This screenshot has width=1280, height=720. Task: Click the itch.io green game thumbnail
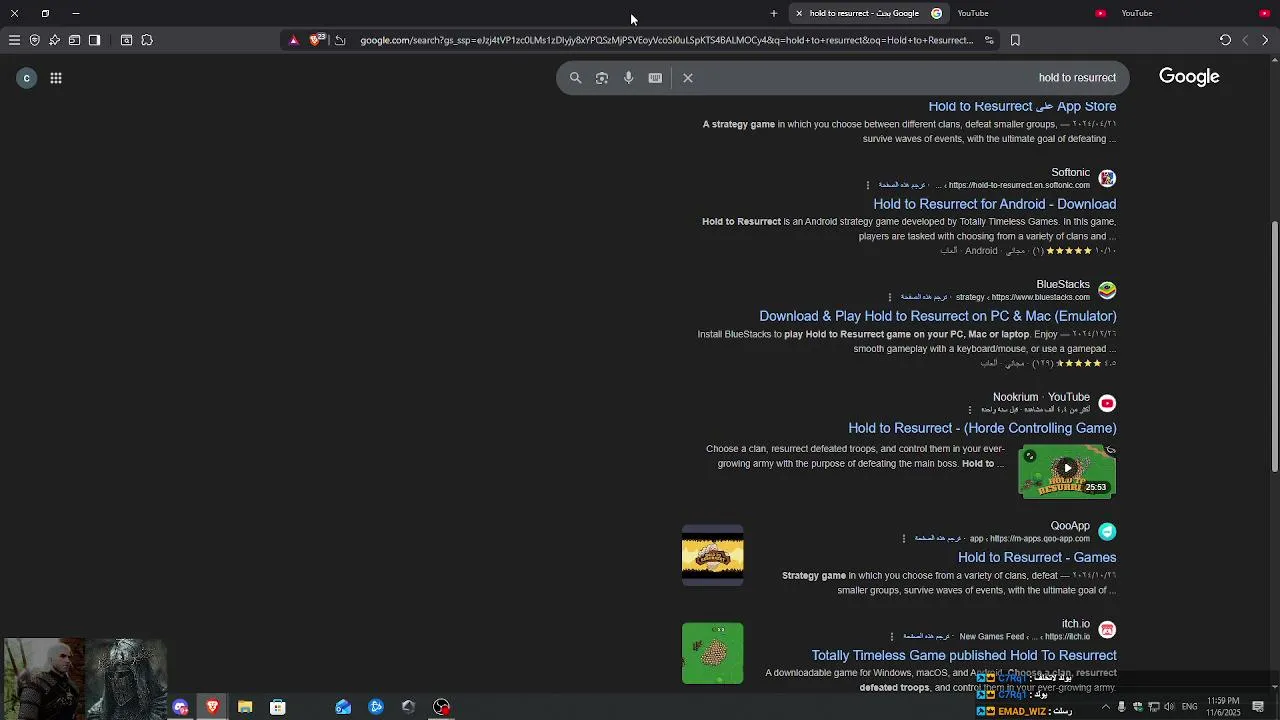tap(713, 653)
